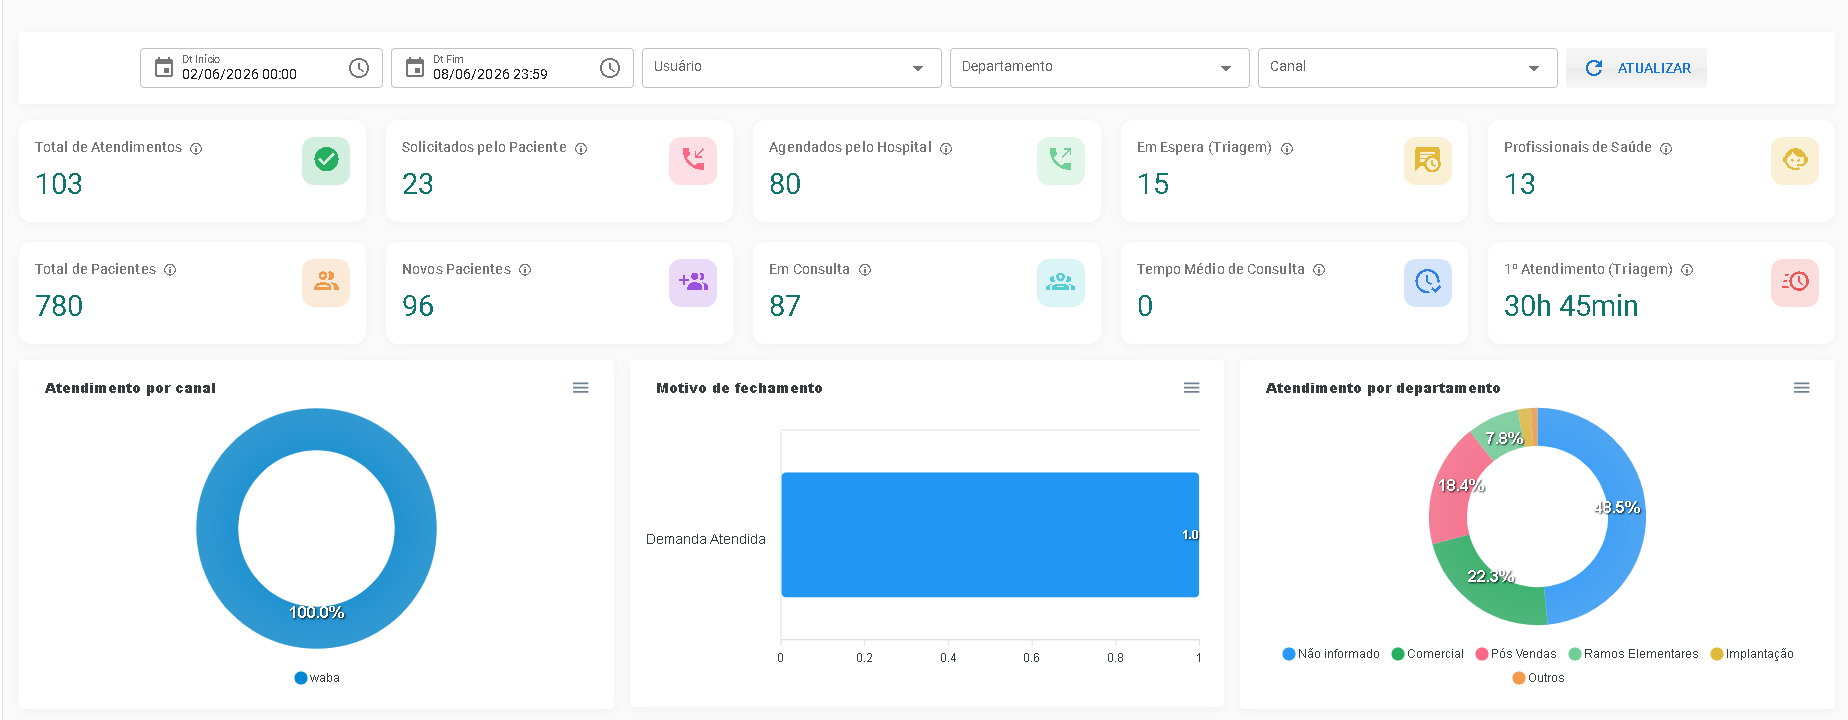
Task: Click the Dt Fim date field
Action: (x=512, y=68)
